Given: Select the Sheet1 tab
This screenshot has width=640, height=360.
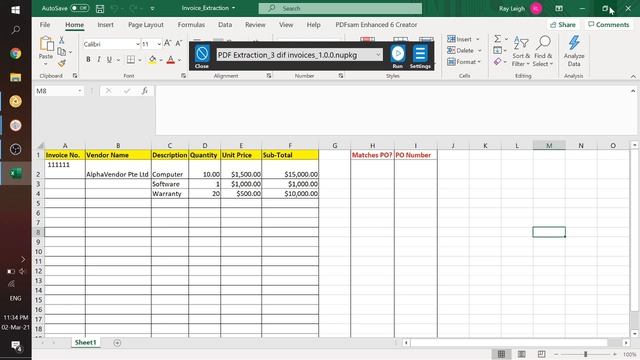Looking at the screenshot, I should coord(85,342).
